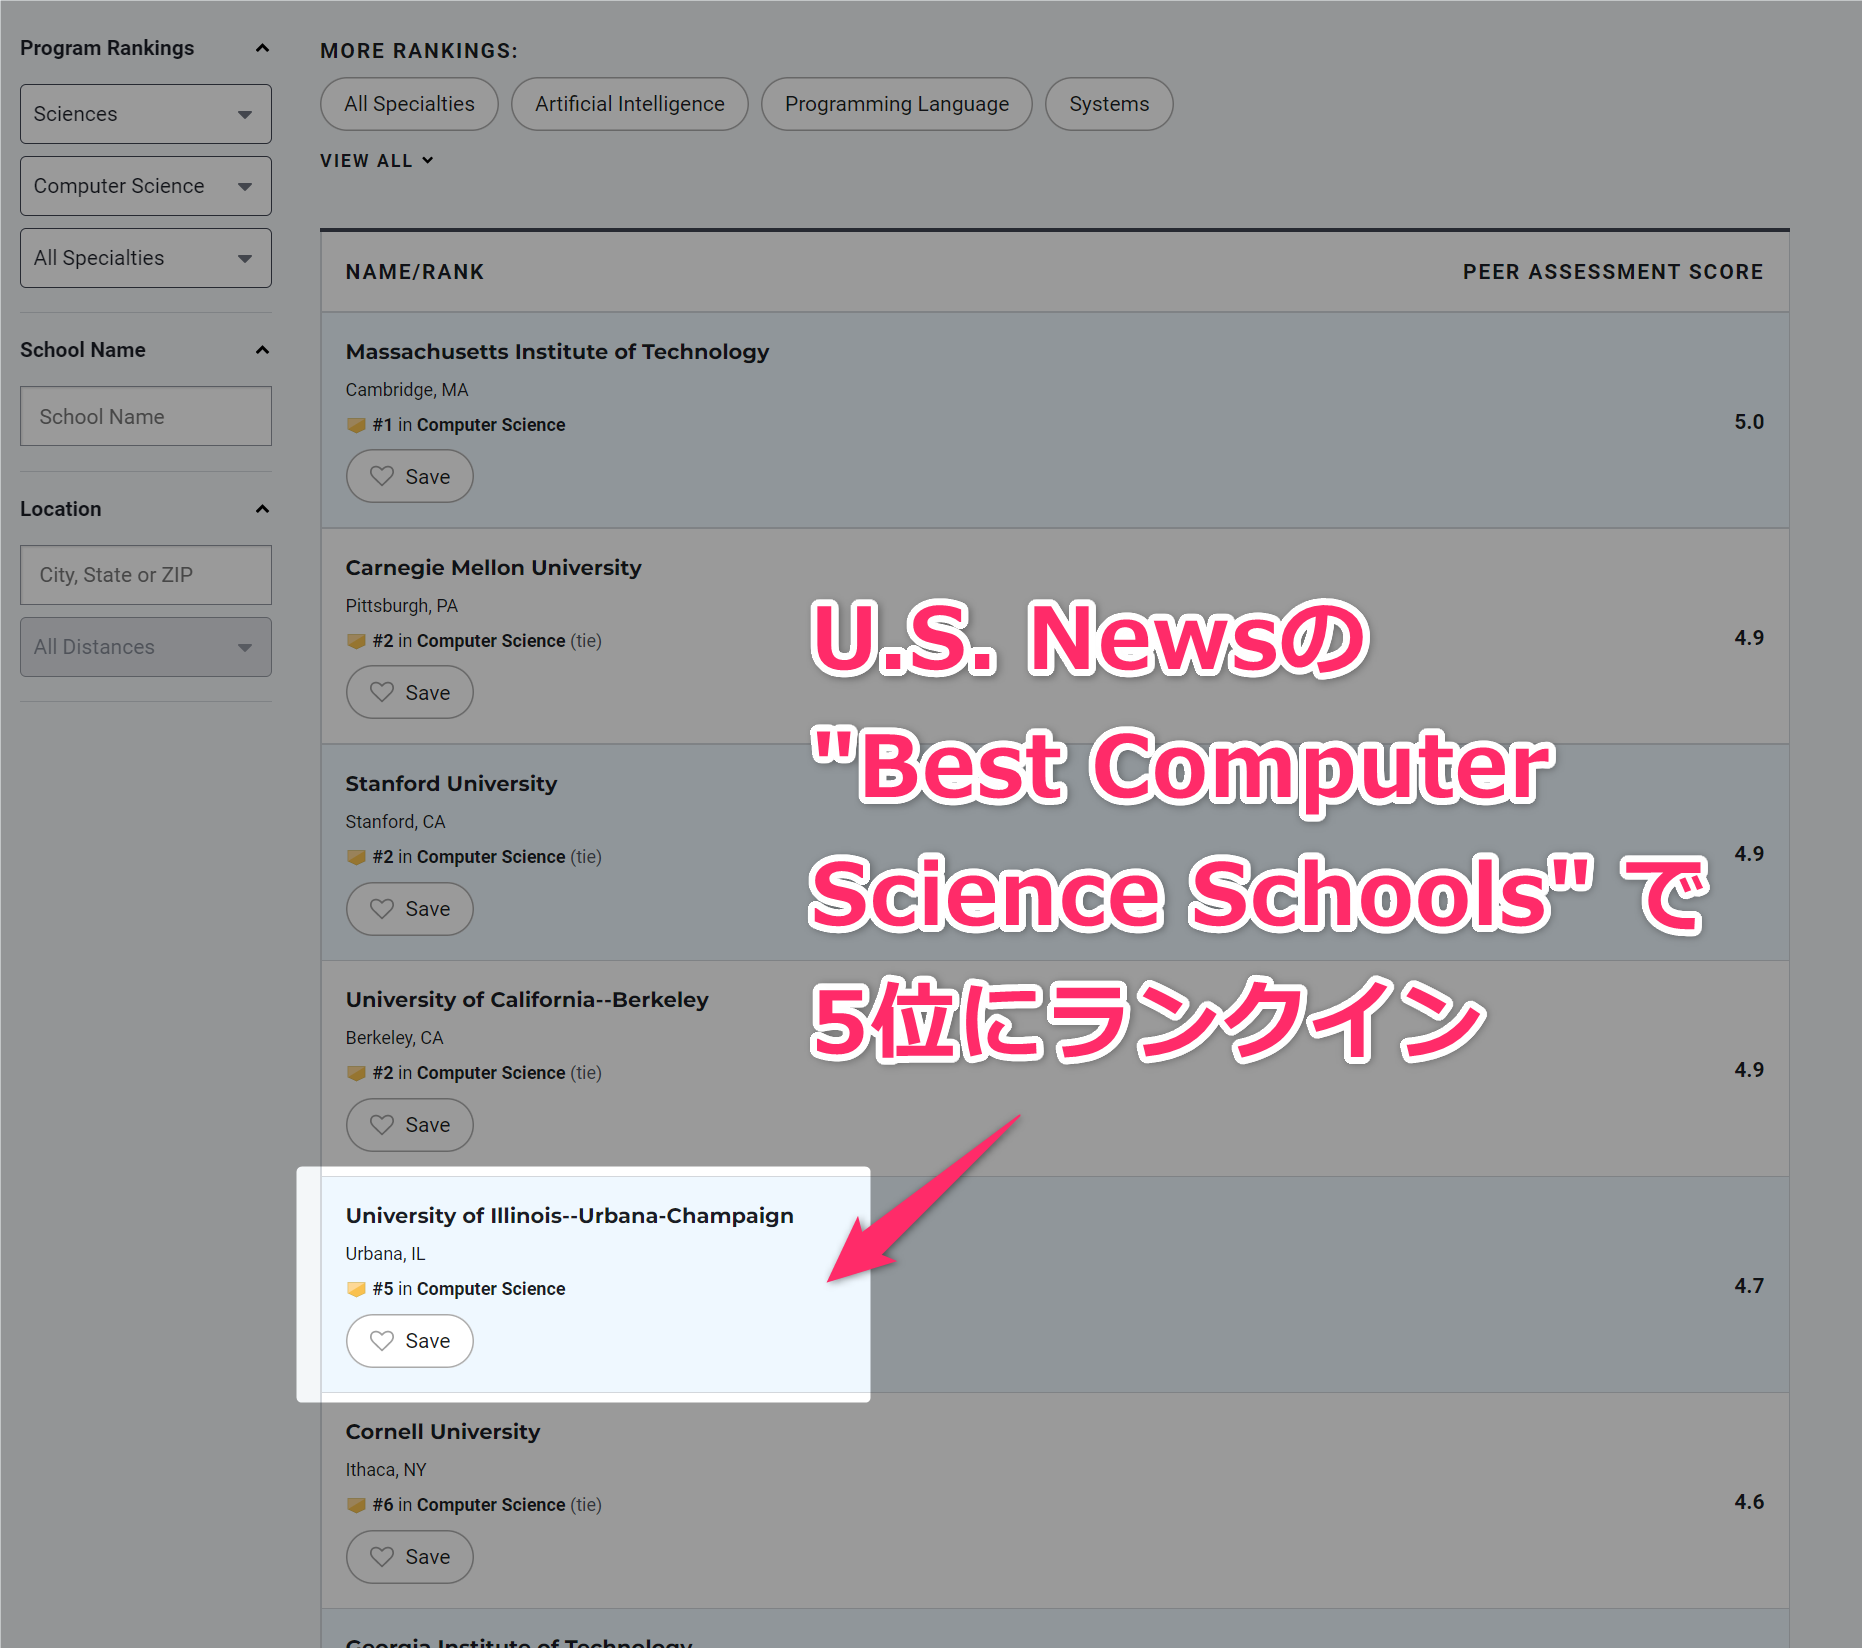Open the Sciences dropdown

(145, 113)
